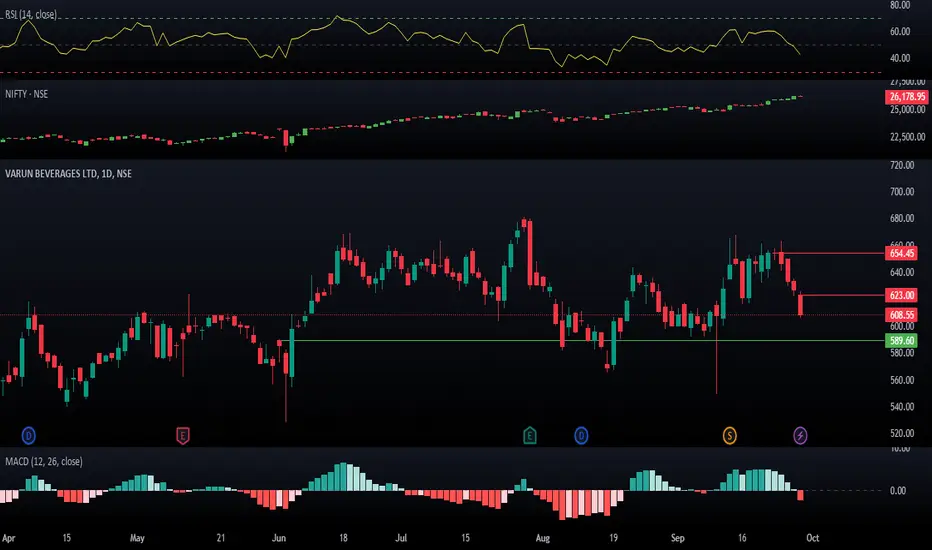
Task: Click the 540.00 price axis label
Action: coord(902,407)
